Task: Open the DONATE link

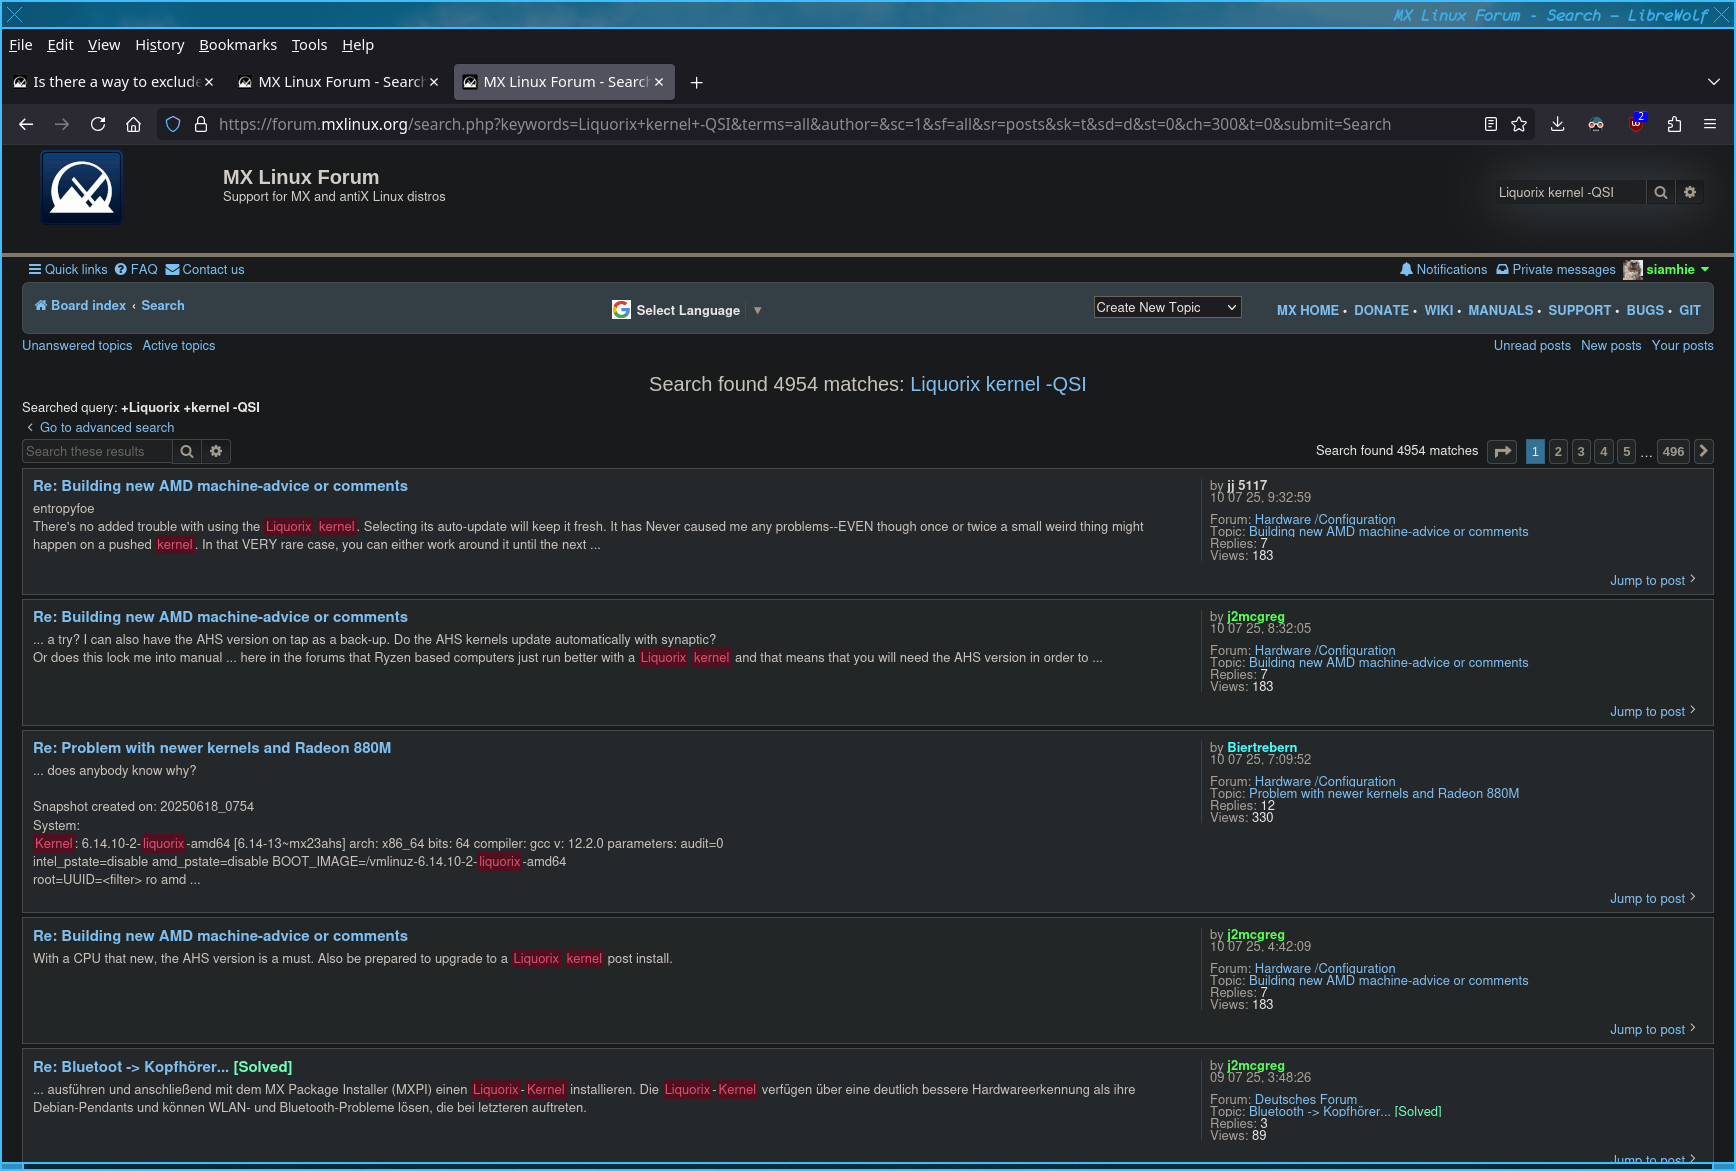Action: (1381, 310)
